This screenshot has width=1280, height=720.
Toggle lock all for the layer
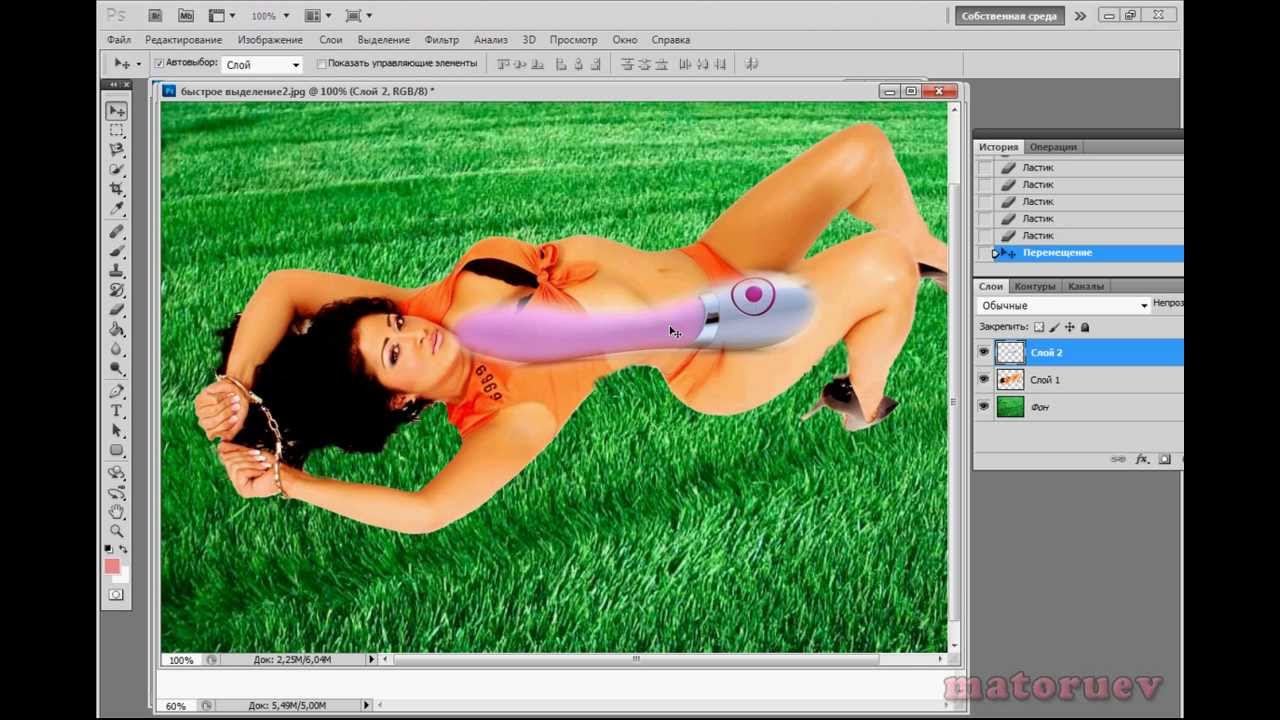point(1085,327)
